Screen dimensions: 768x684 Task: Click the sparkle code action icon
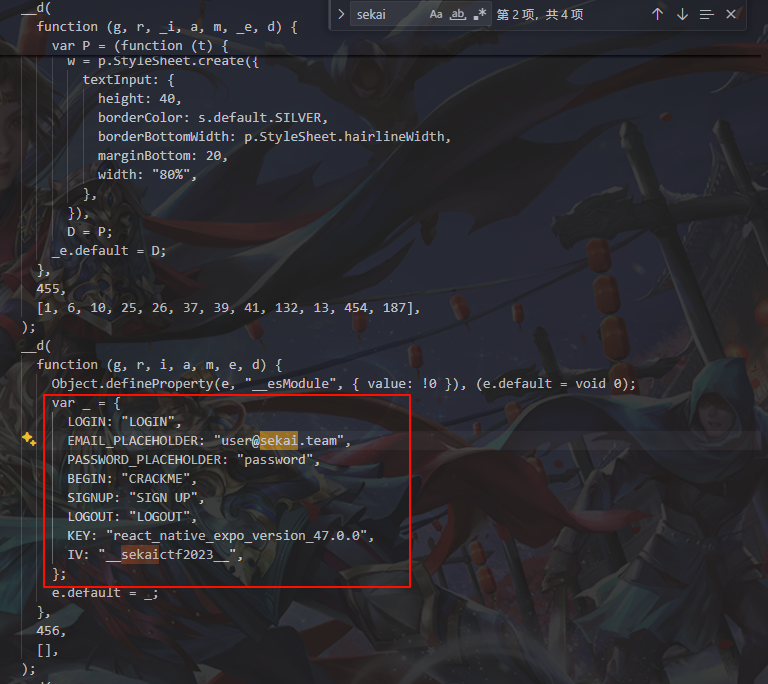[28, 440]
